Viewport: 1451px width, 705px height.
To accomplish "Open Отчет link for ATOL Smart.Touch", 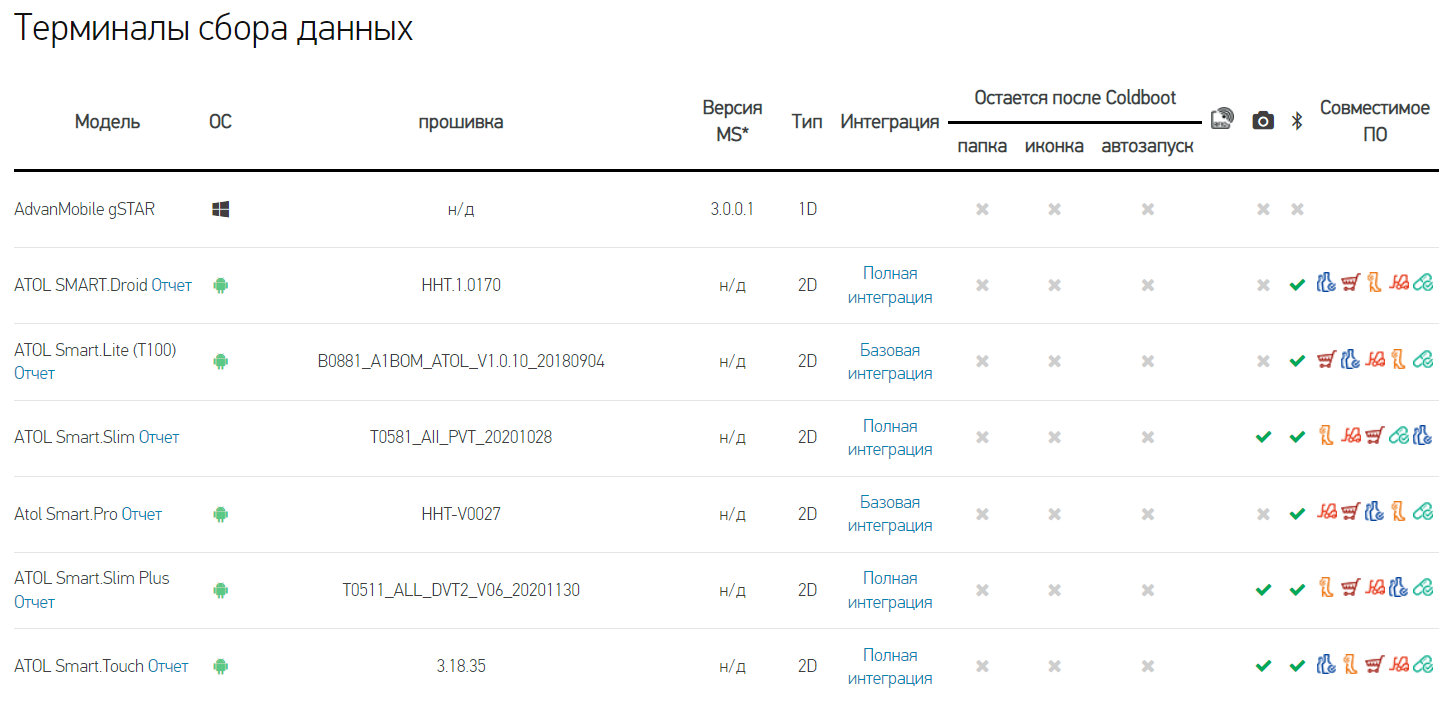I will click(168, 666).
